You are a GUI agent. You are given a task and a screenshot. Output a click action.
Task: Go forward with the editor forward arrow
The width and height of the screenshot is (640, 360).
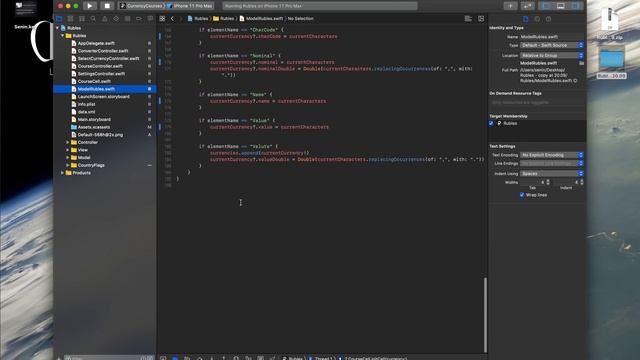pyautogui.click(x=180, y=18)
